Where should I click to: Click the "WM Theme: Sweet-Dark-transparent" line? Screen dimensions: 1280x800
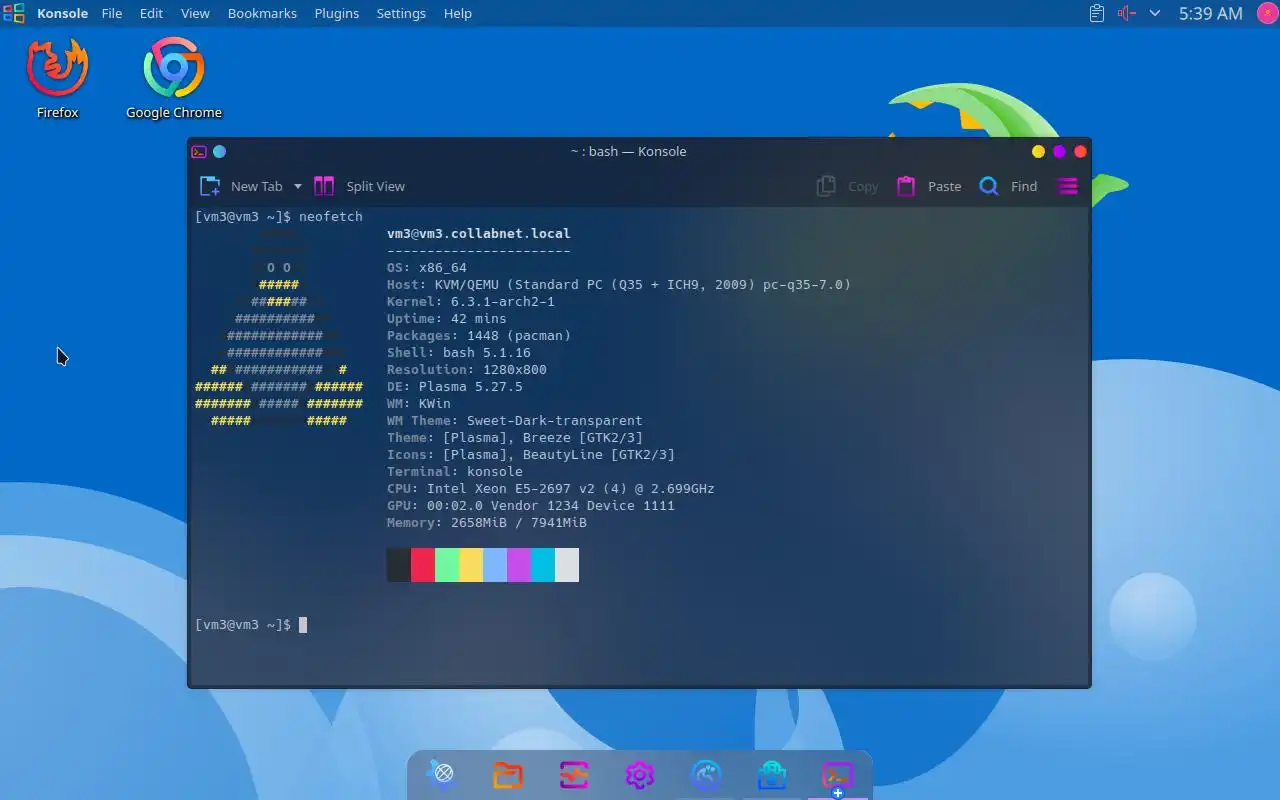pyautogui.click(x=515, y=421)
